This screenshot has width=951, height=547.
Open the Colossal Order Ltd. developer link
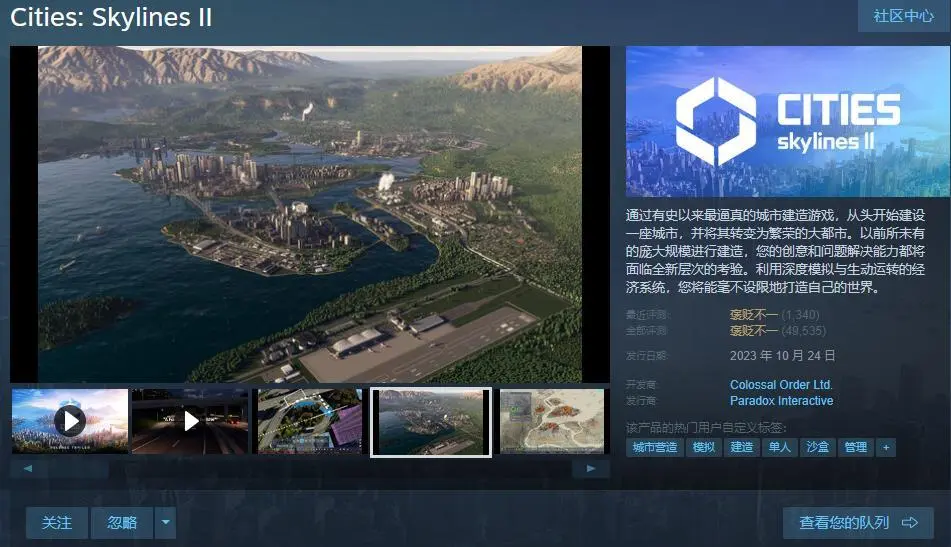pos(781,384)
